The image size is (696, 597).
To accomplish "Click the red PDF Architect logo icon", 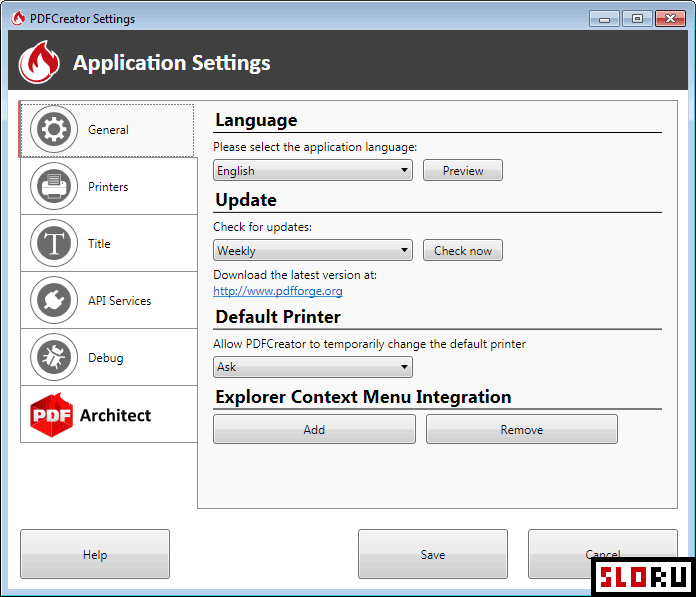I will (51, 415).
